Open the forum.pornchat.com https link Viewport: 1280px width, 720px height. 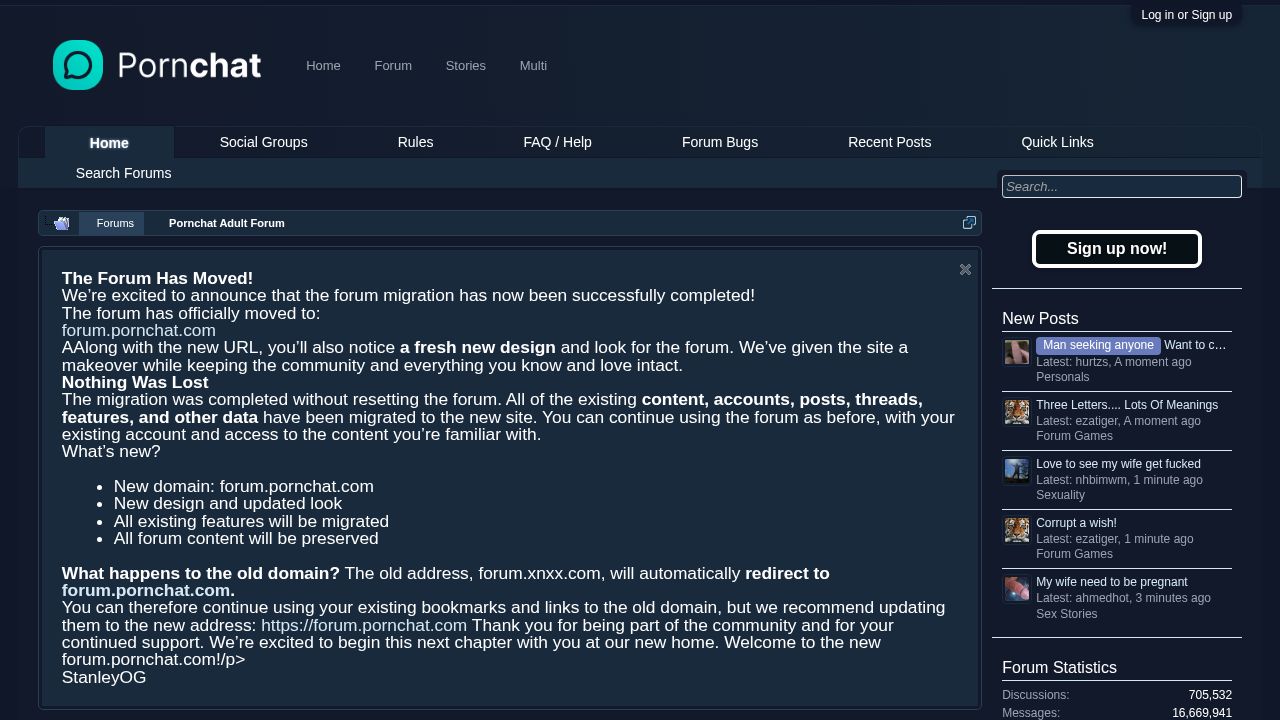(364, 625)
